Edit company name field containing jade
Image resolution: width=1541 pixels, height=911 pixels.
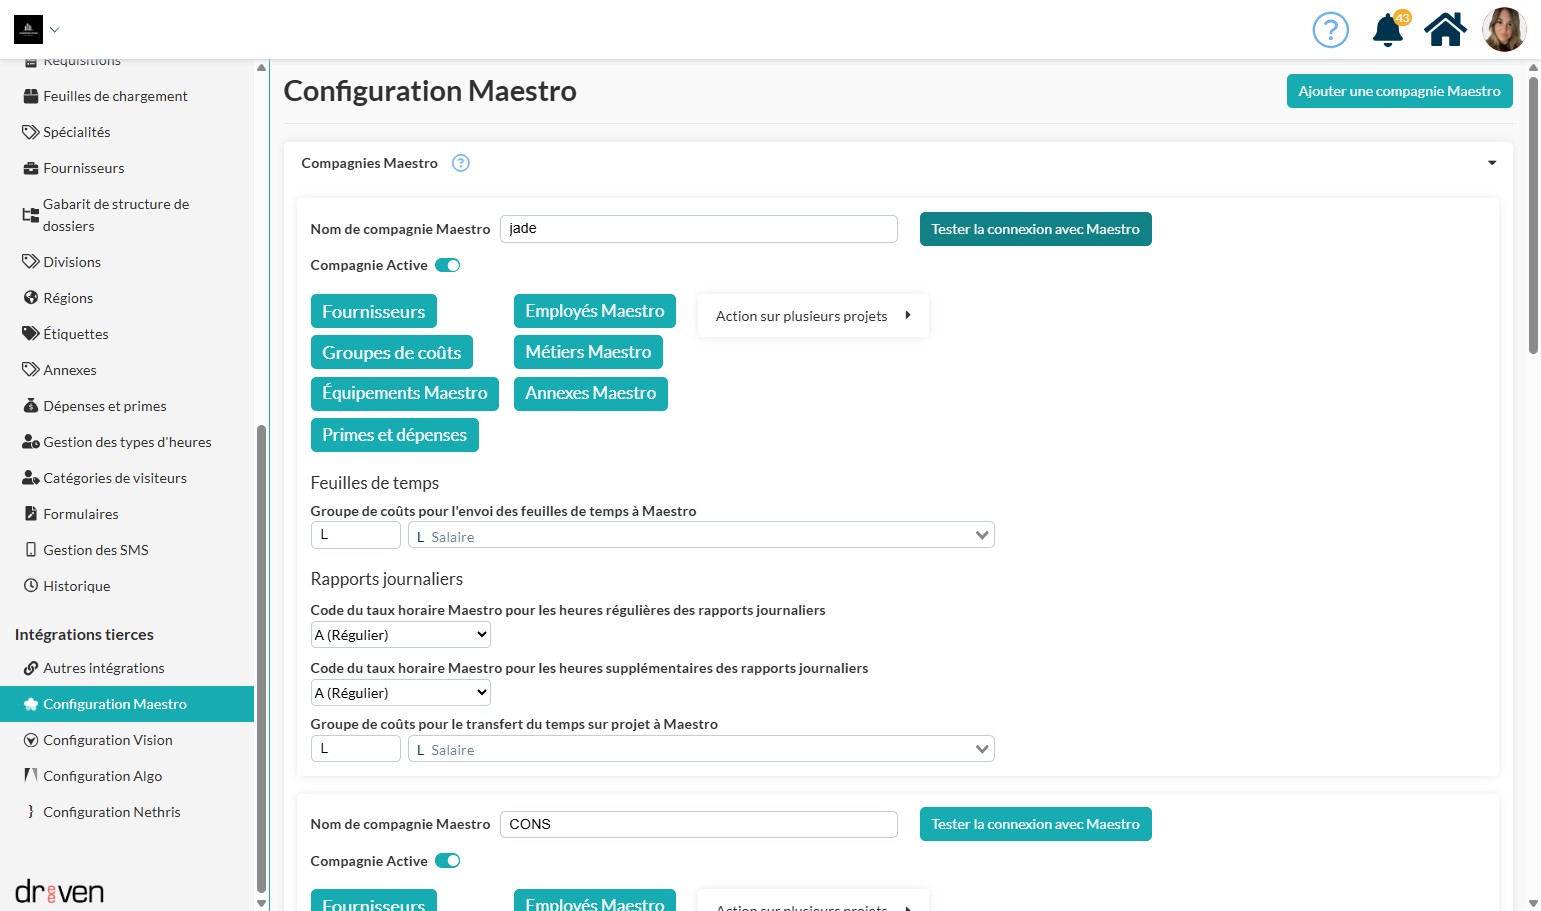(698, 229)
